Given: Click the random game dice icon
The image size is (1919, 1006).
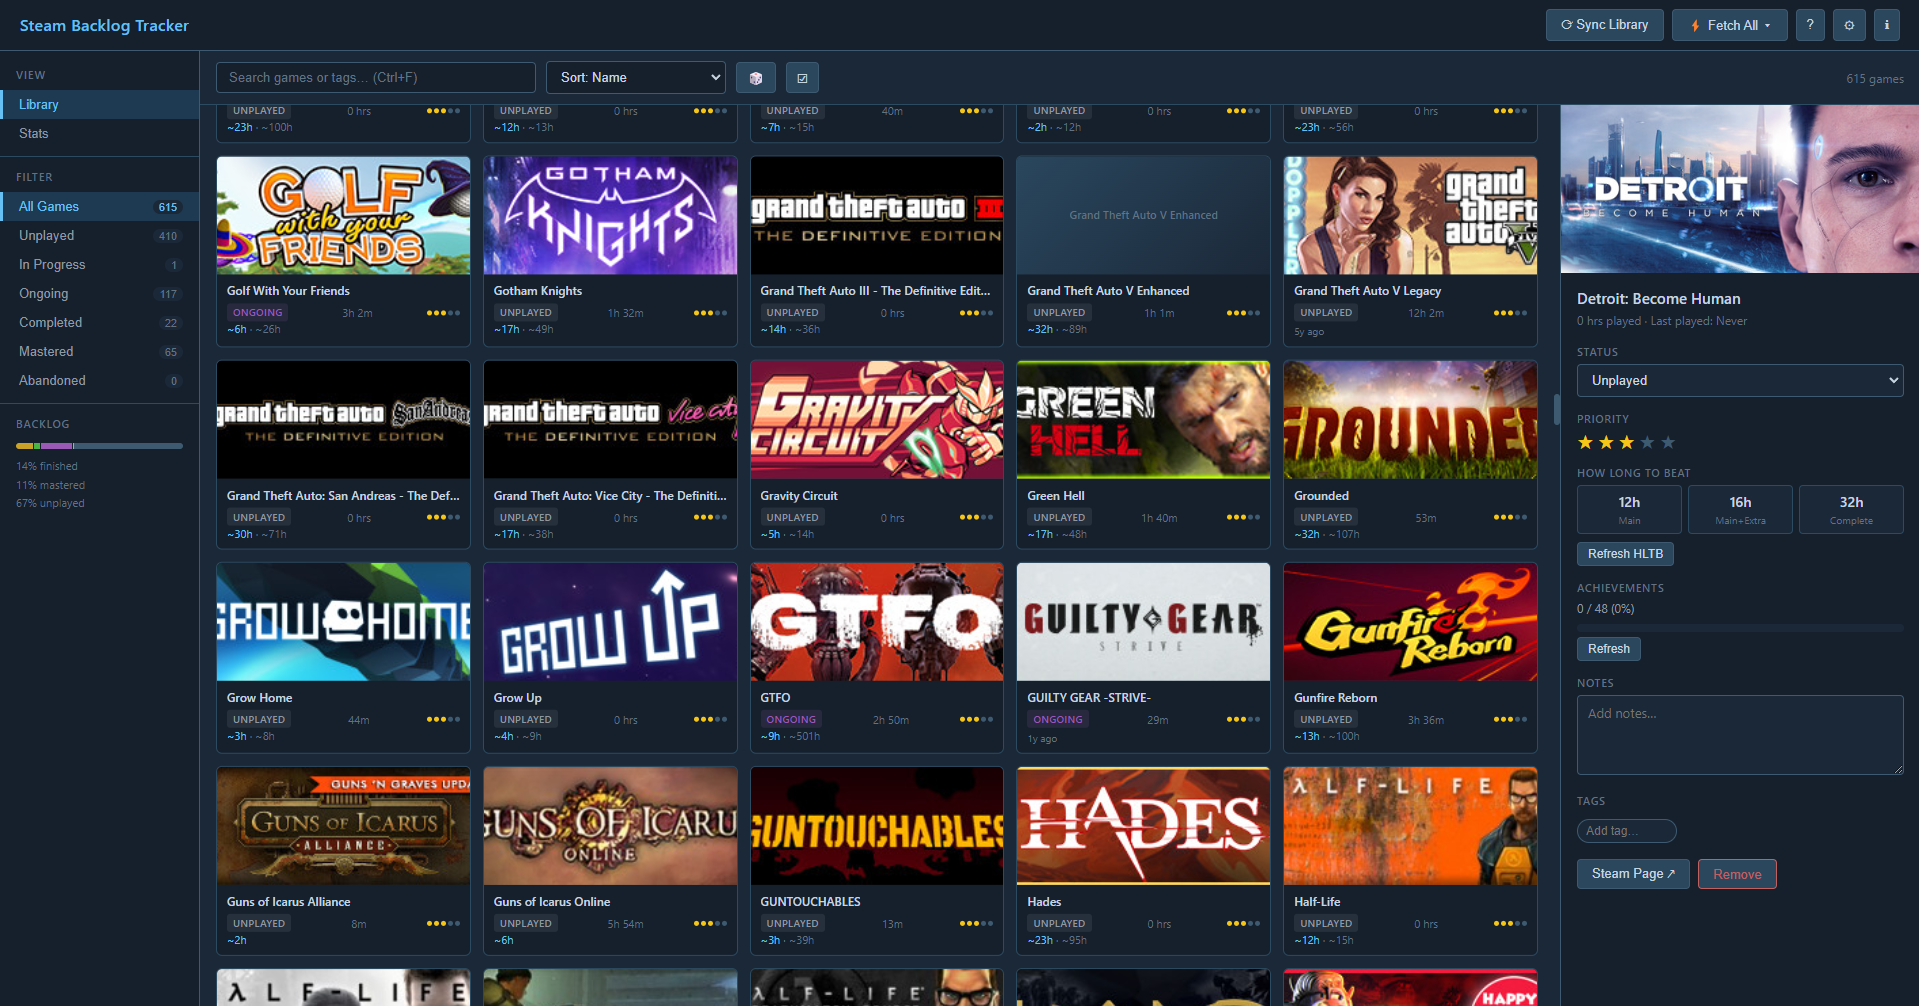Looking at the screenshot, I should point(756,78).
